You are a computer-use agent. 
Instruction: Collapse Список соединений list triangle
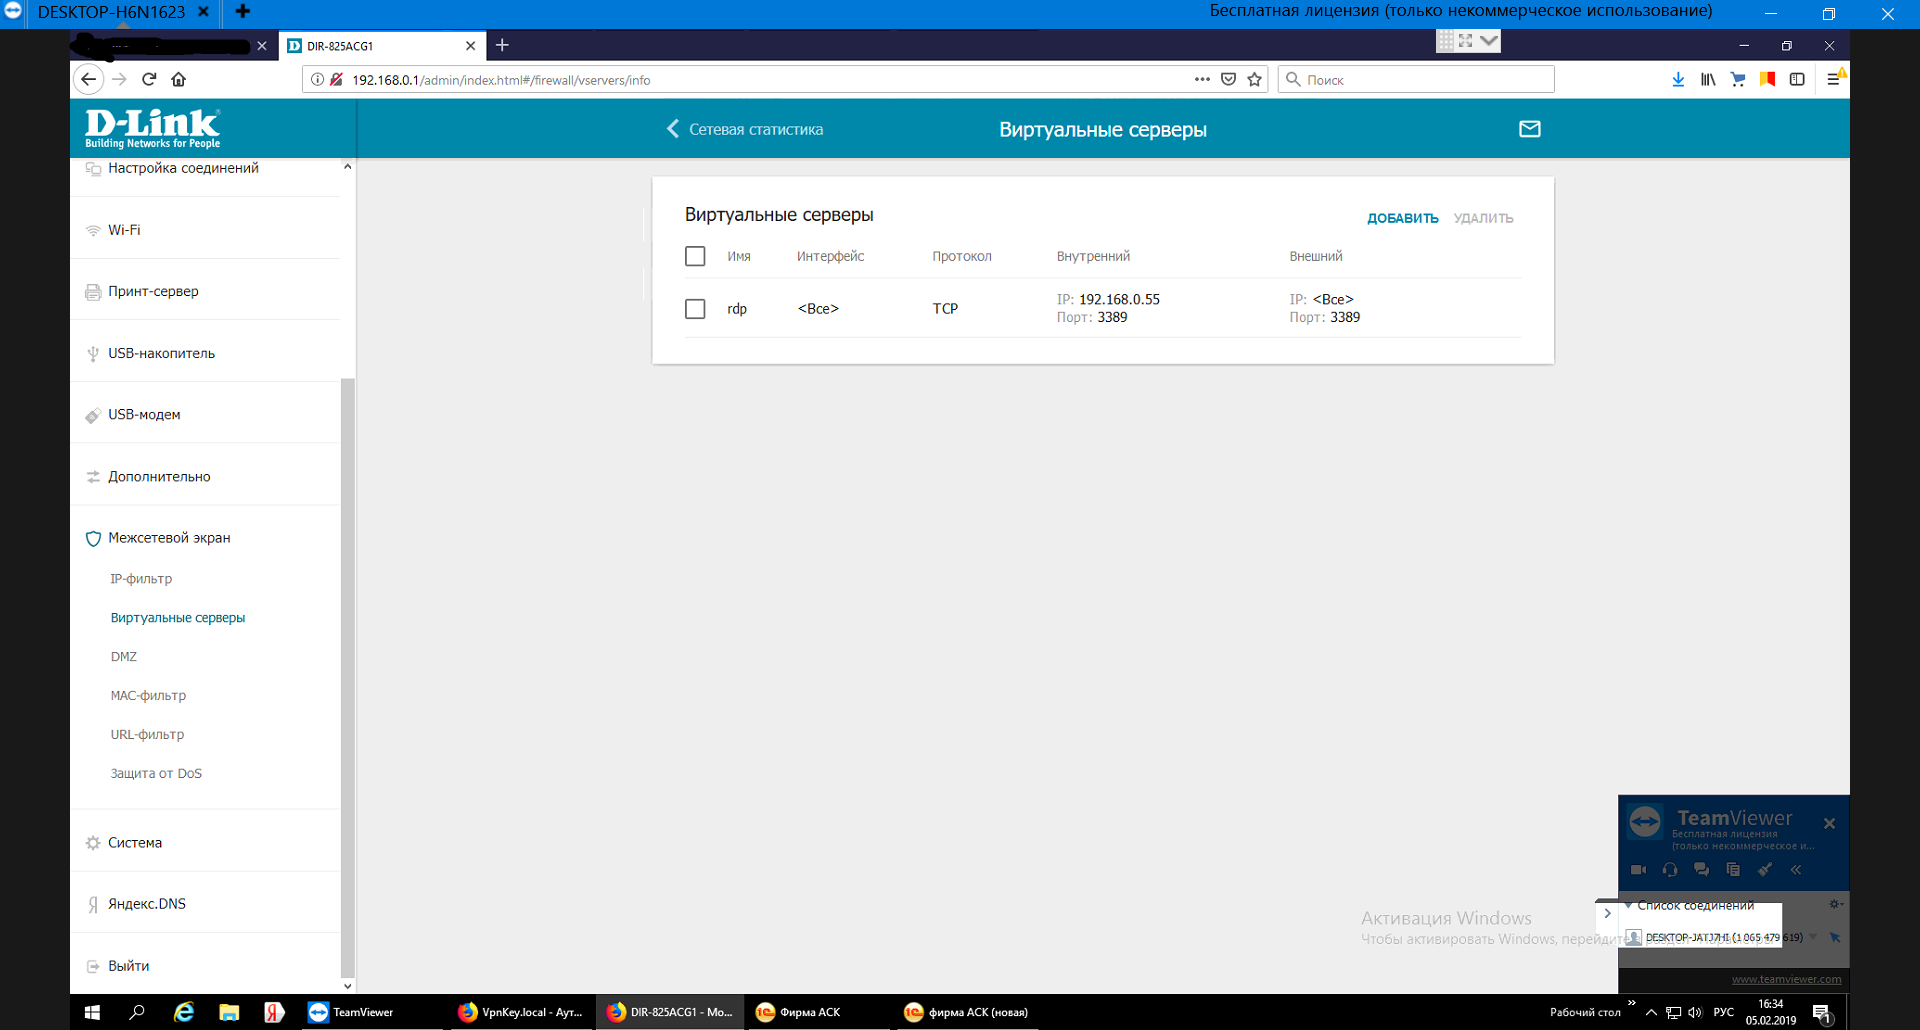tap(1629, 905)
